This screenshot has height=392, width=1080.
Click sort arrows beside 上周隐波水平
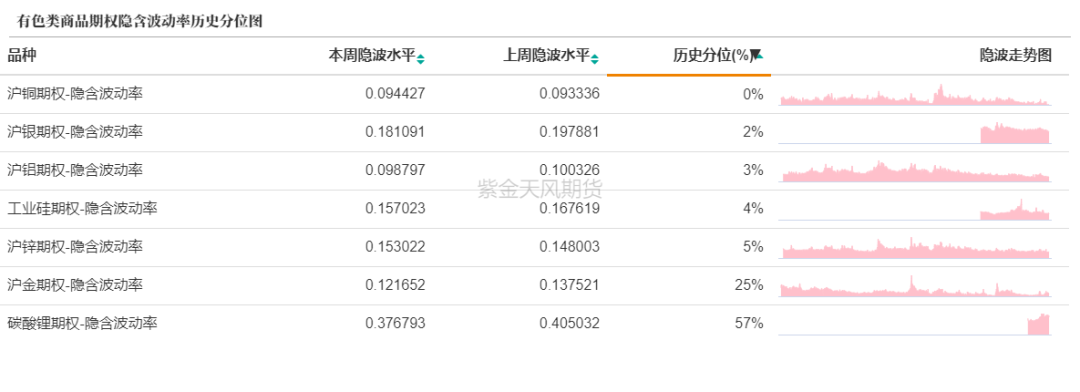(595, 59)
